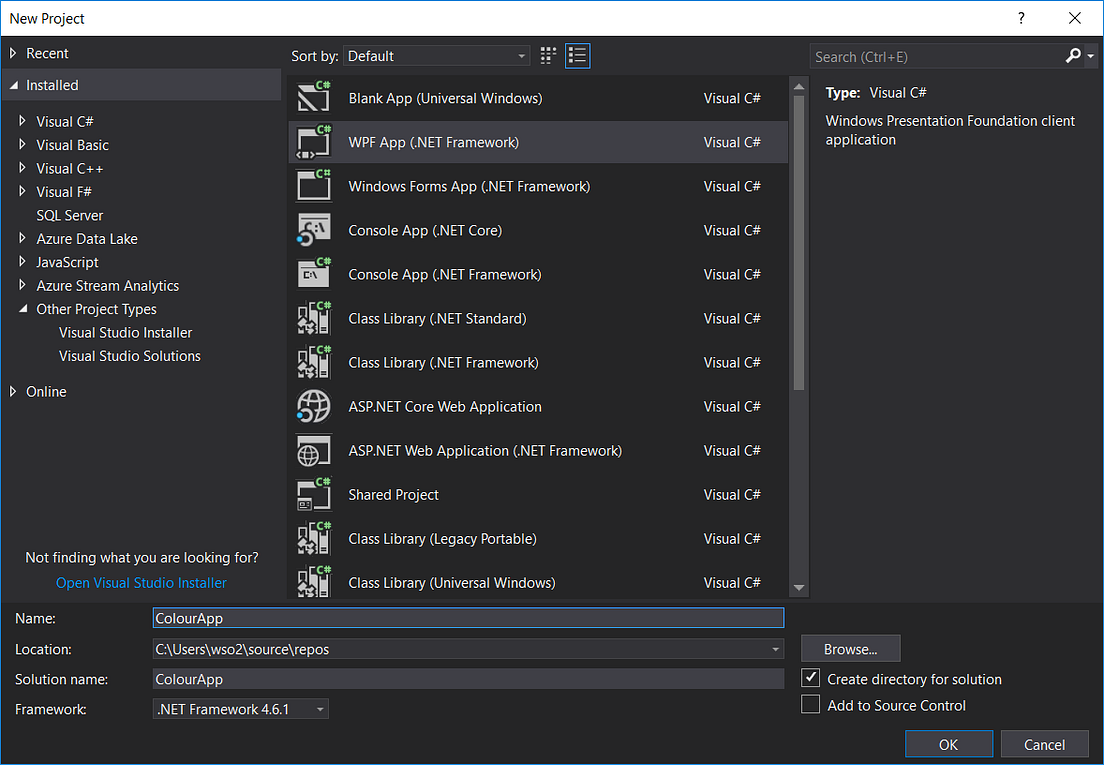Image resolution: width=1104 pixels, height=765 pixels.
Task: Select the Console App (.NET Framework) template icon
Action: (314, 274)
